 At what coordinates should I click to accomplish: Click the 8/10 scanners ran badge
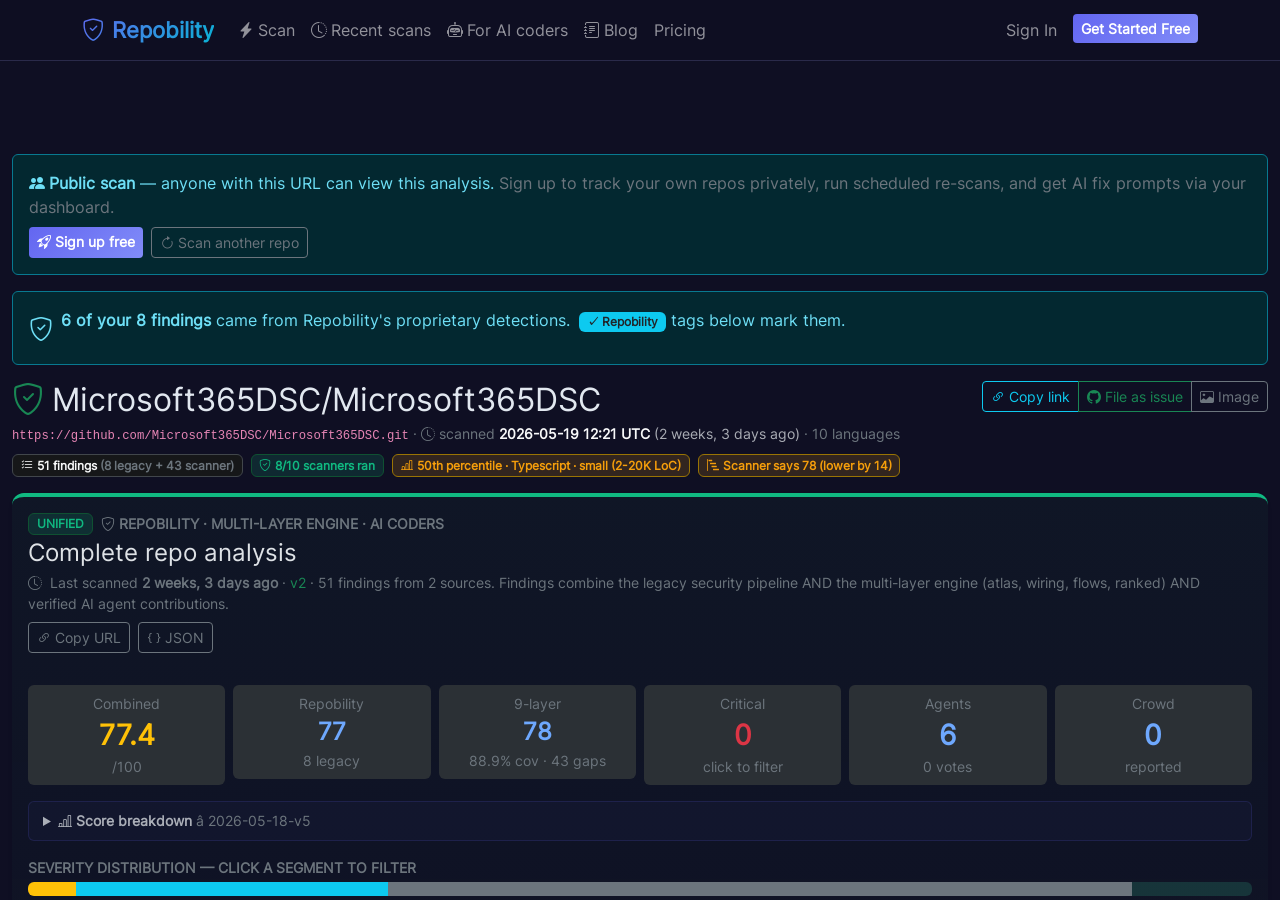point(317,466)
